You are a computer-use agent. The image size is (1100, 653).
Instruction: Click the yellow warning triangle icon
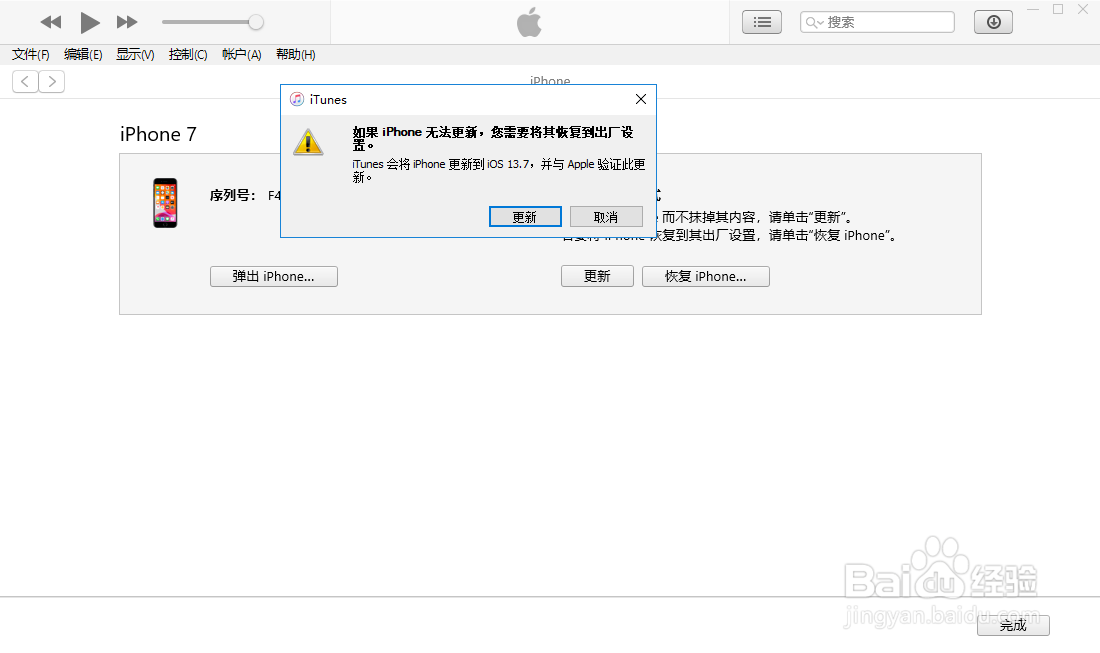click(308, 142)
